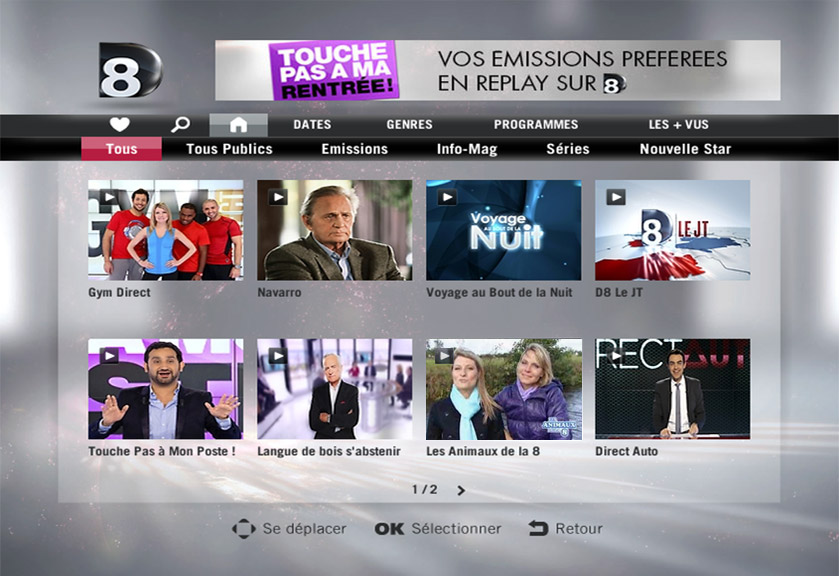Screen dimensions: 839x576
Task: Select the Nouvelle Star tab
Action: tap(685, 149)
